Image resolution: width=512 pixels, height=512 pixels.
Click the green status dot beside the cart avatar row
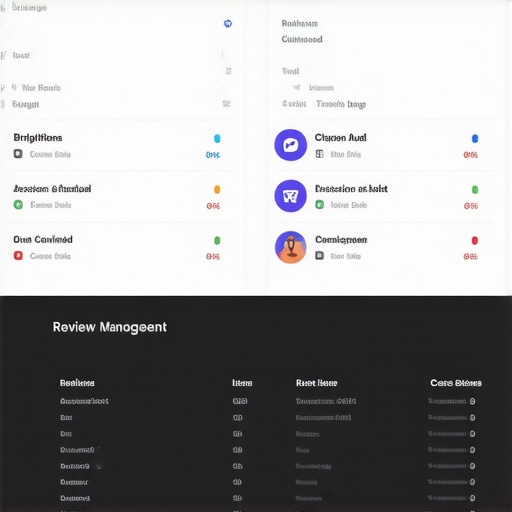475,189
